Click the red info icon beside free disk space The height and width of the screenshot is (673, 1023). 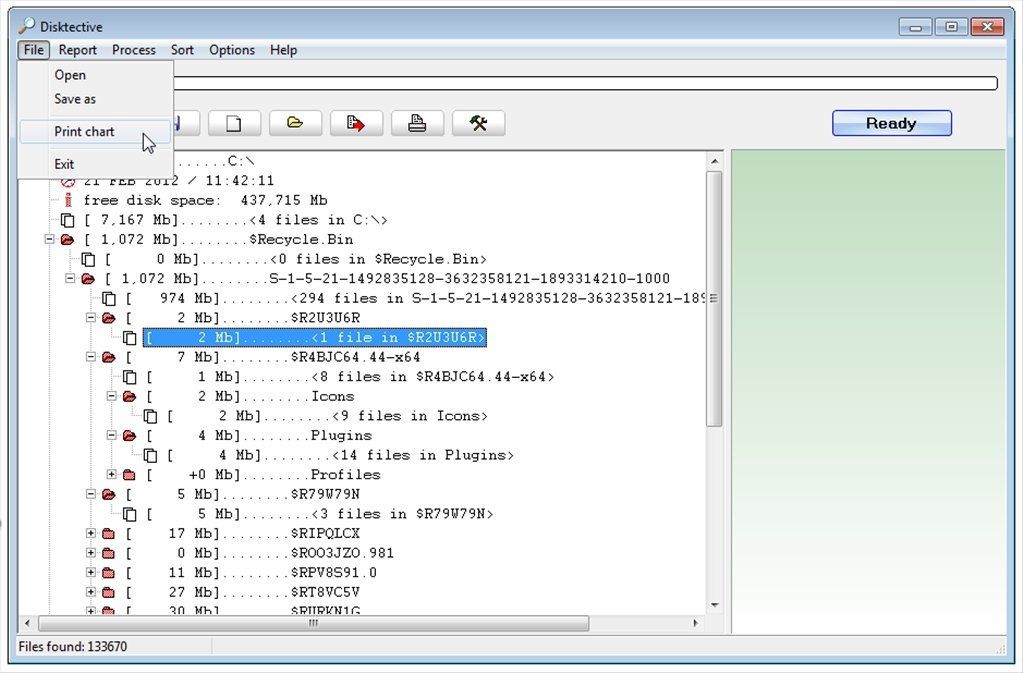(x=68, y=200)
